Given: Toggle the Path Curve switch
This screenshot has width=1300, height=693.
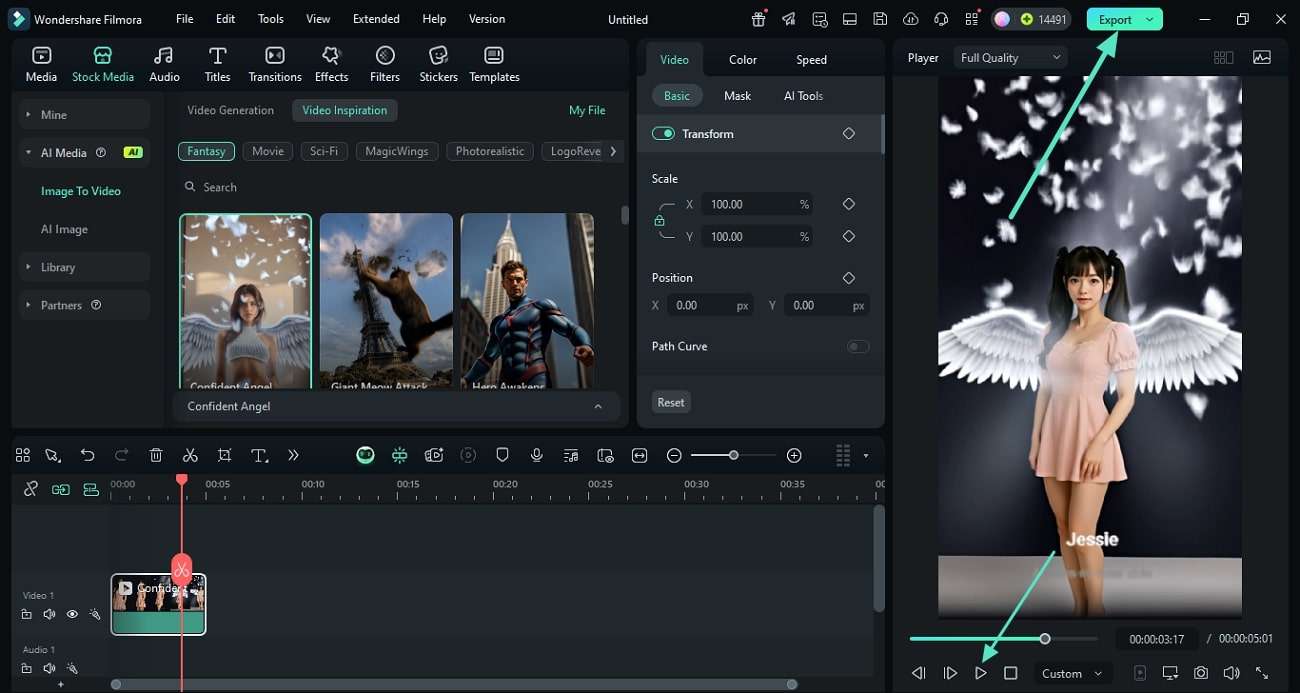Looking at the screenshot, I should (x=858, y=346).
